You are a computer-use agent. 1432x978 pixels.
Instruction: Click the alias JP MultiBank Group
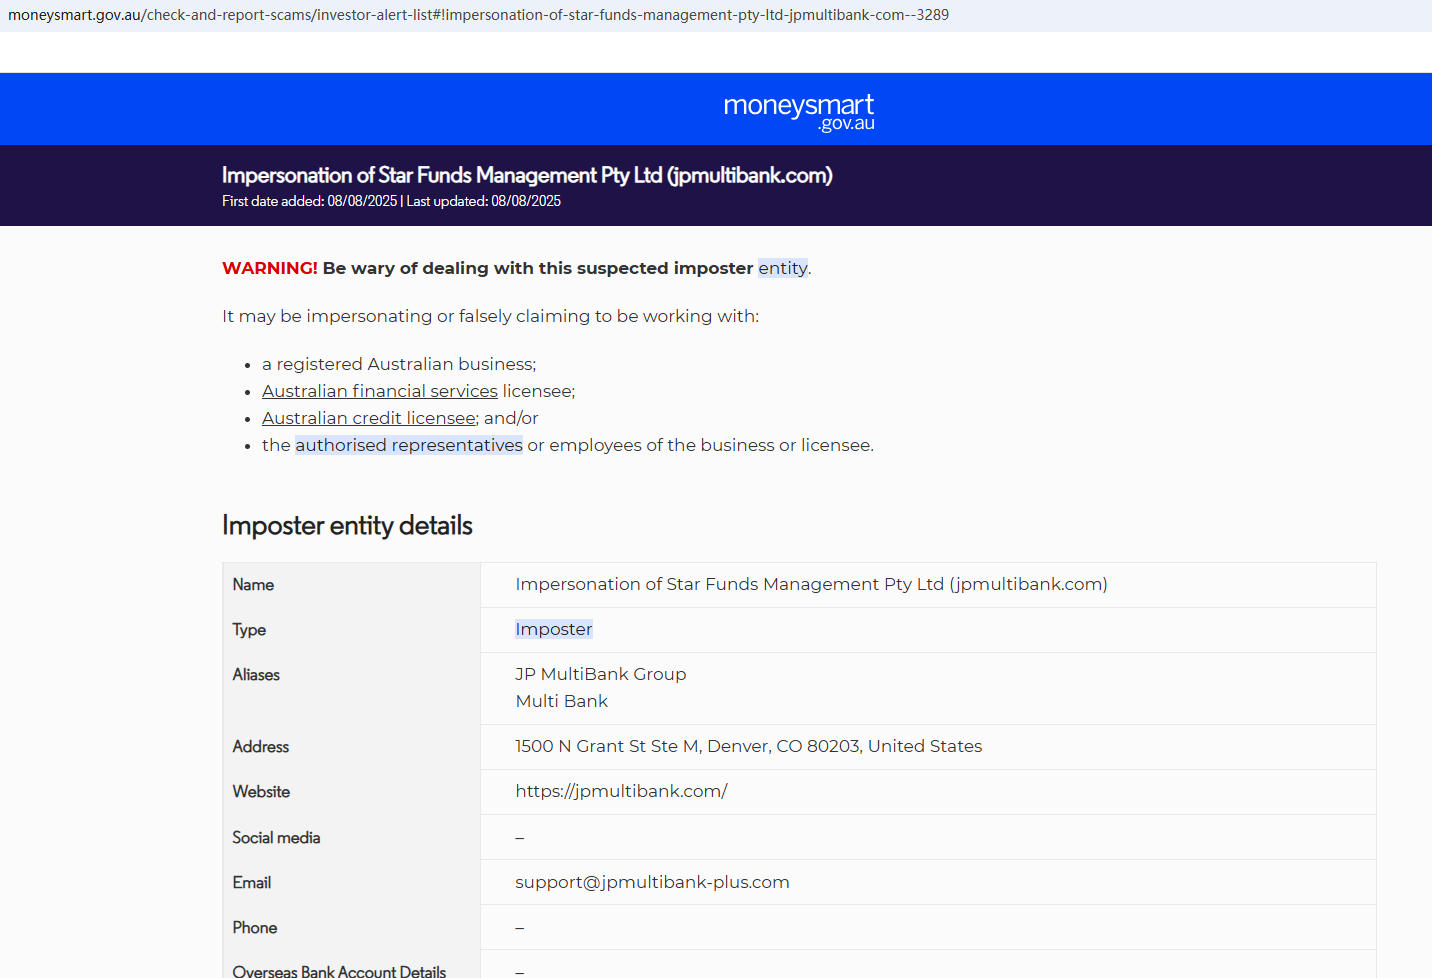click(600, 674)
